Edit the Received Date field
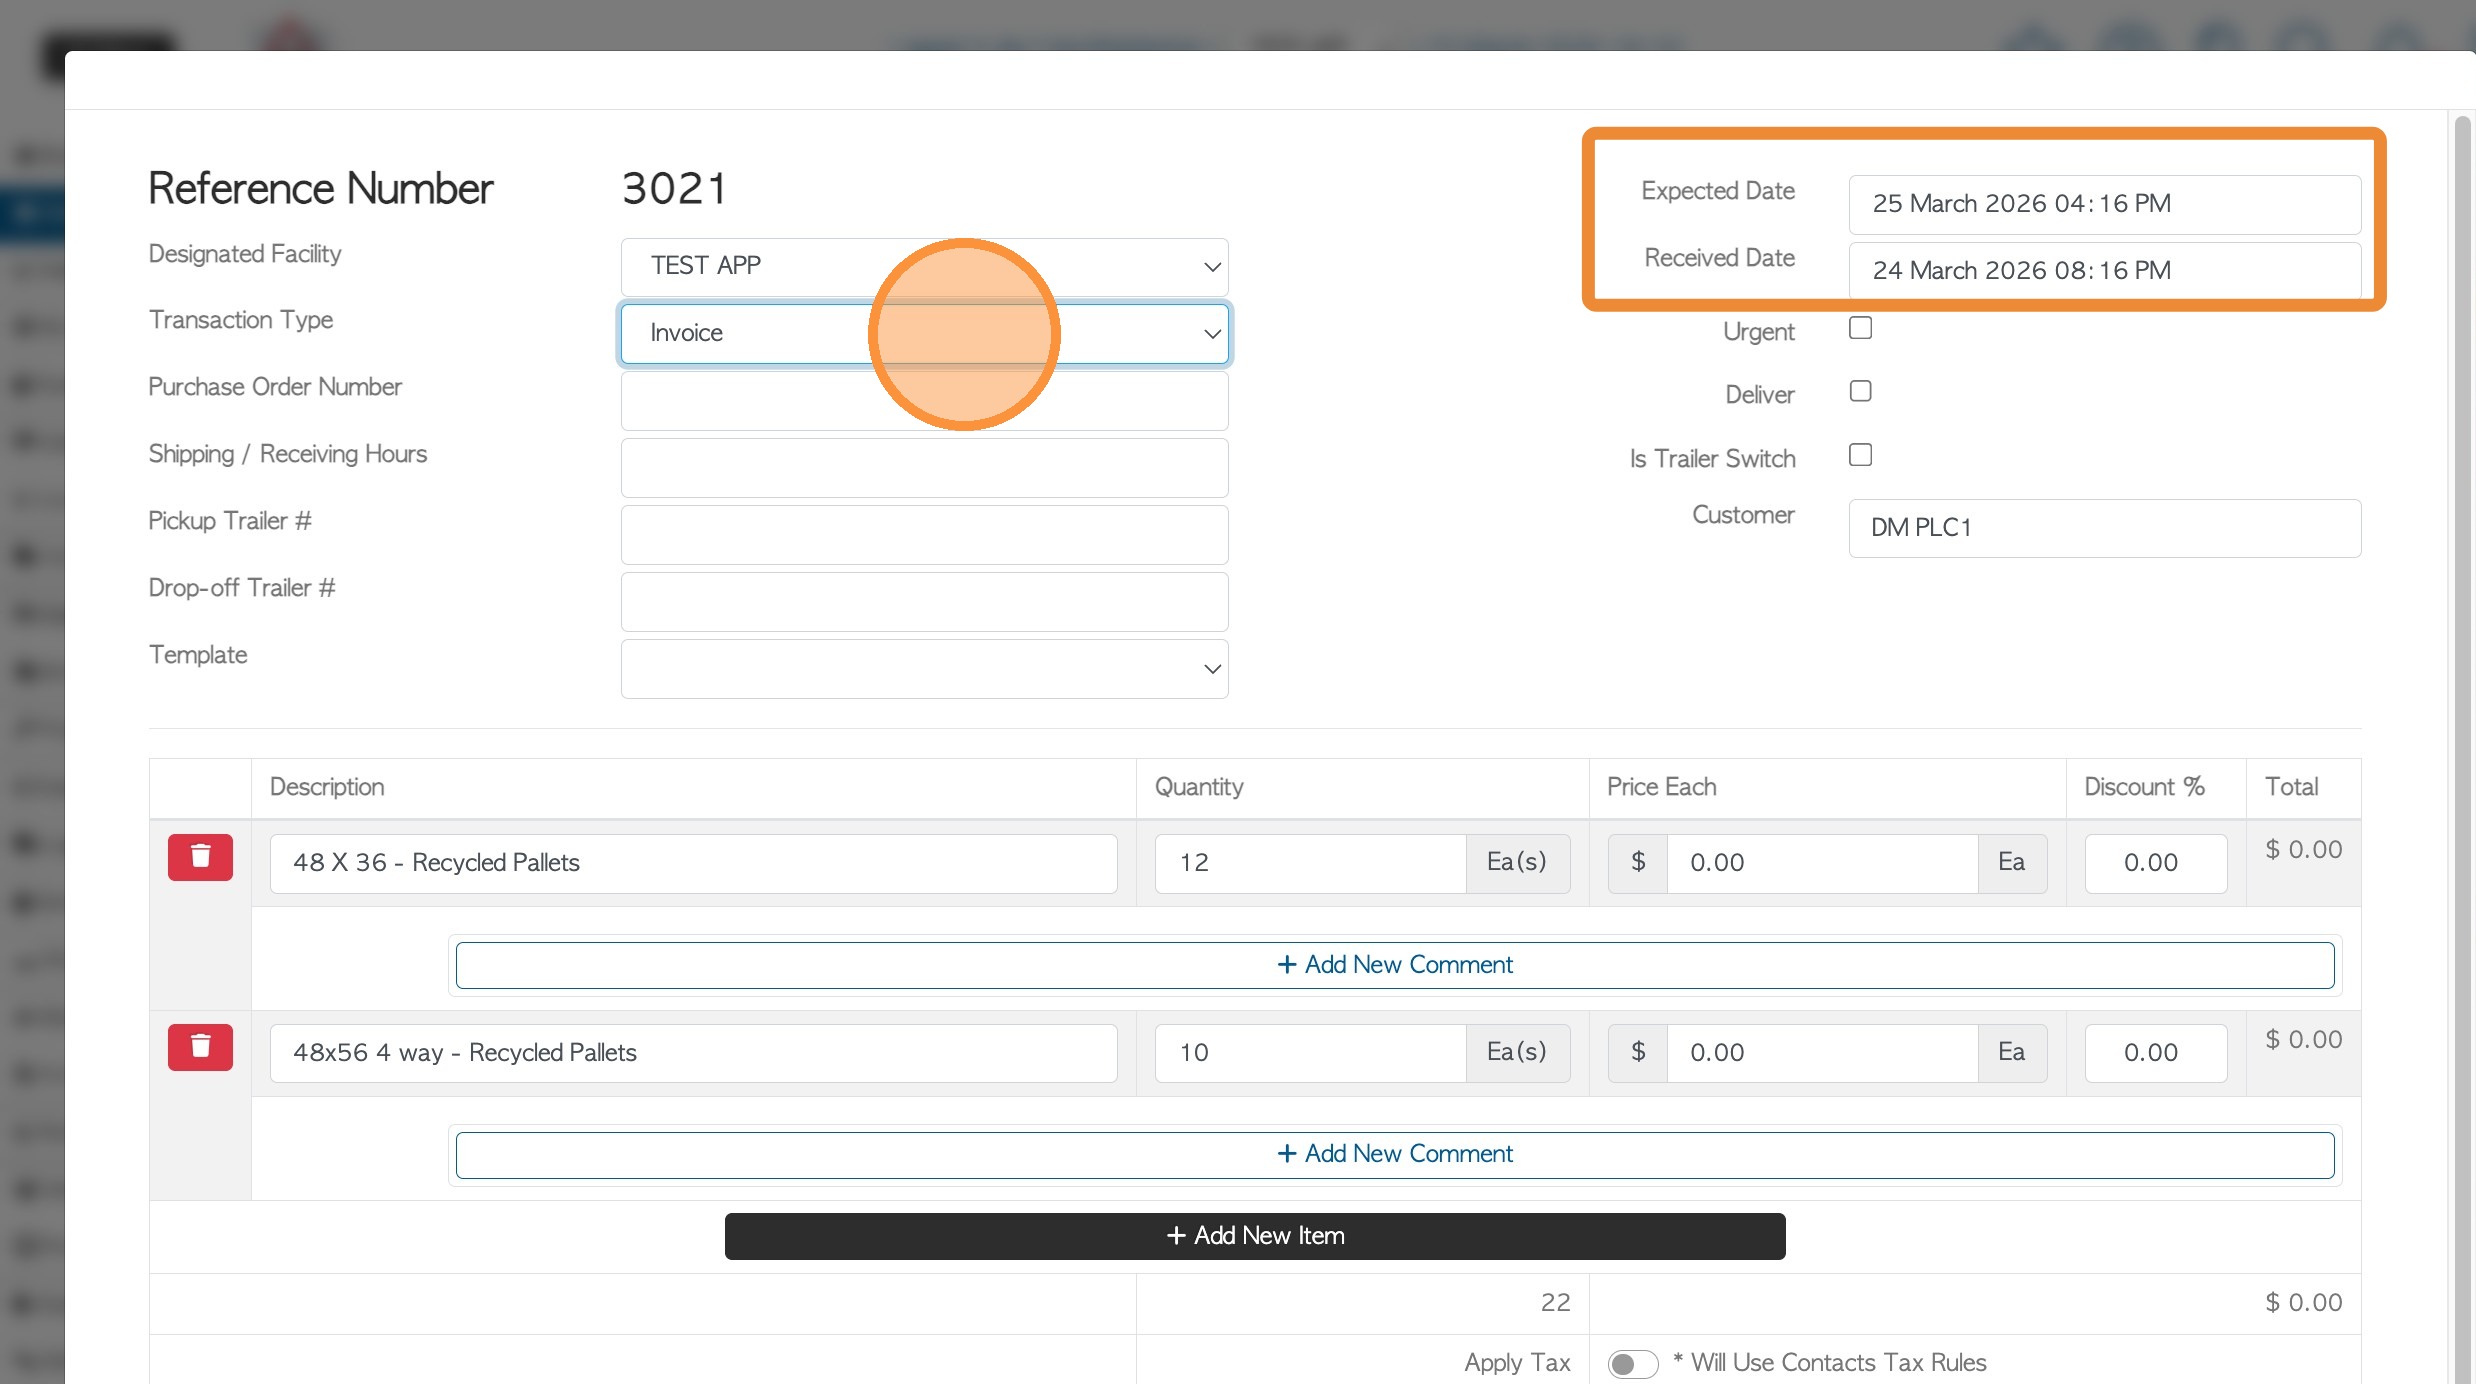This screenshot has height=1384, width=2476. pyautogui.click(x=2104, y=271)
